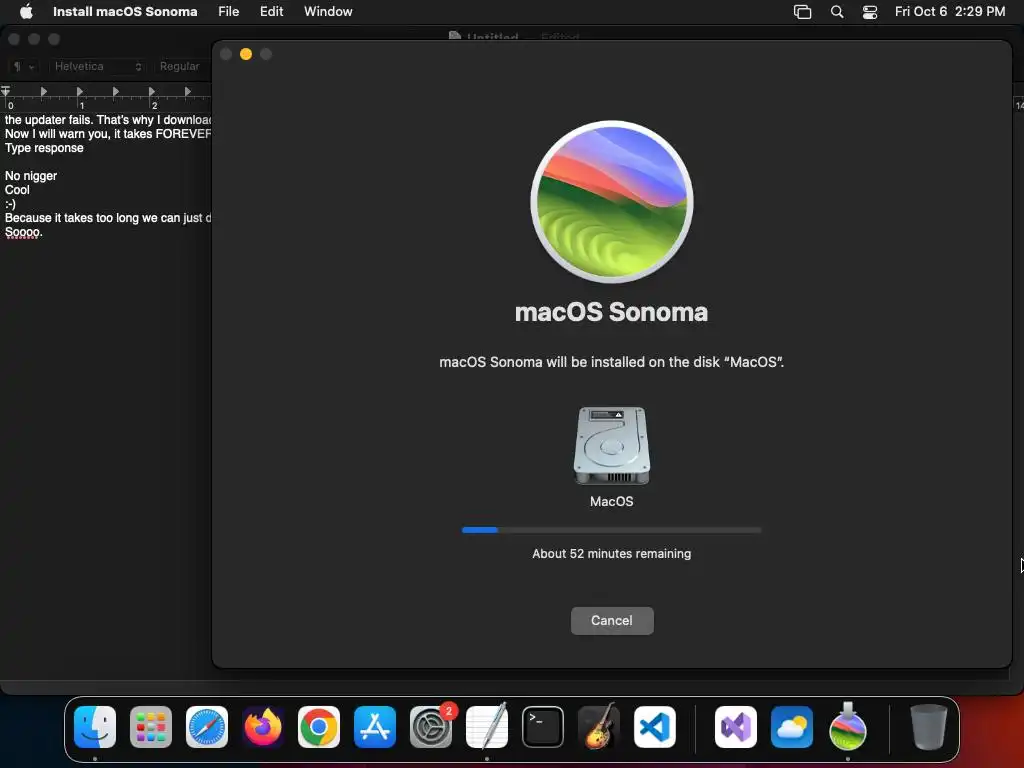Minimize the installer window with yellow button
The width and height of the screenshot is (1024, 768).
246,54
